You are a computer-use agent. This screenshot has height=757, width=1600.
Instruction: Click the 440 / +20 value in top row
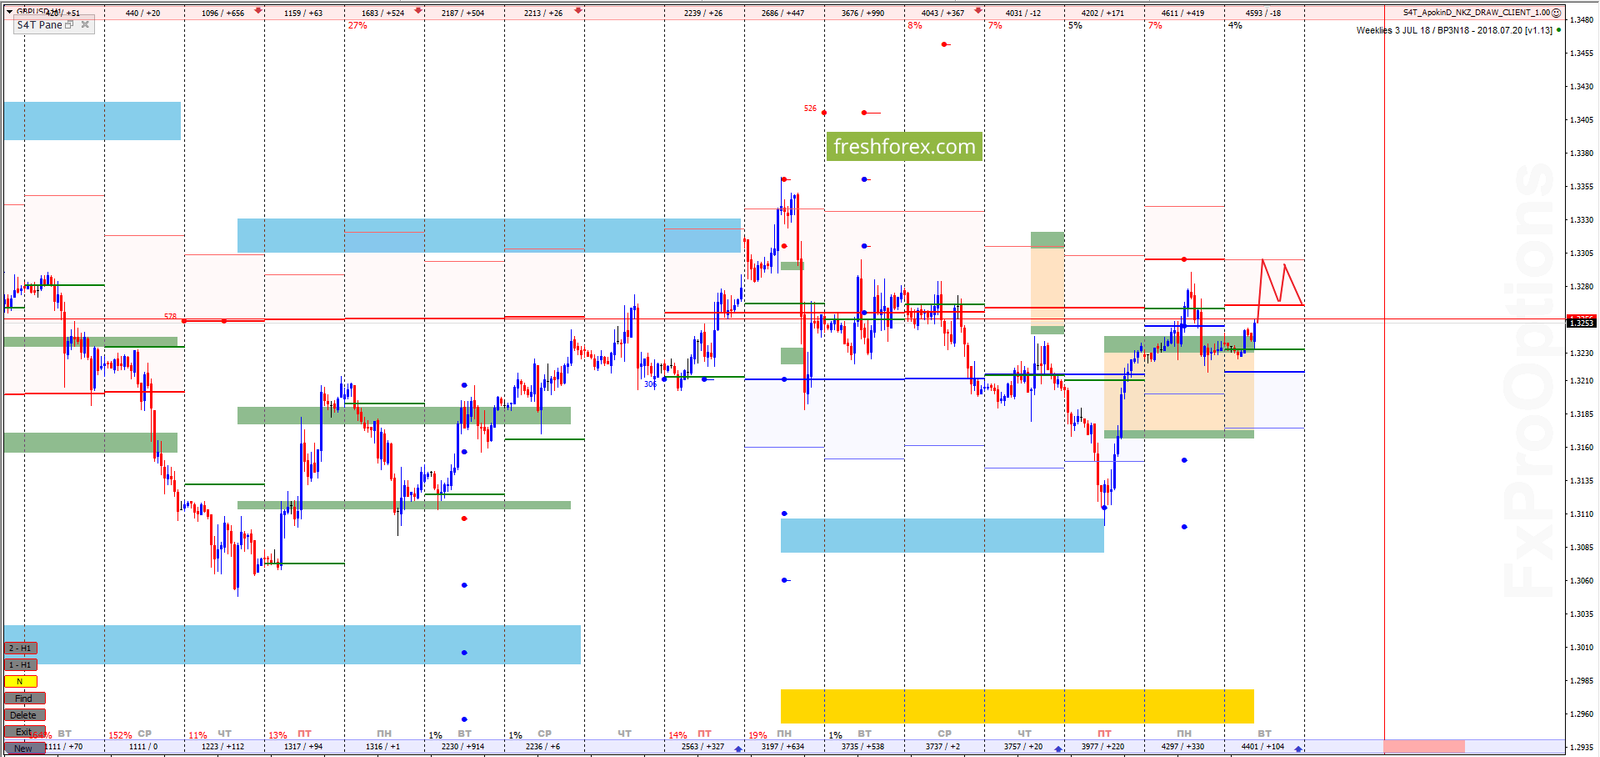coord(143,14)
